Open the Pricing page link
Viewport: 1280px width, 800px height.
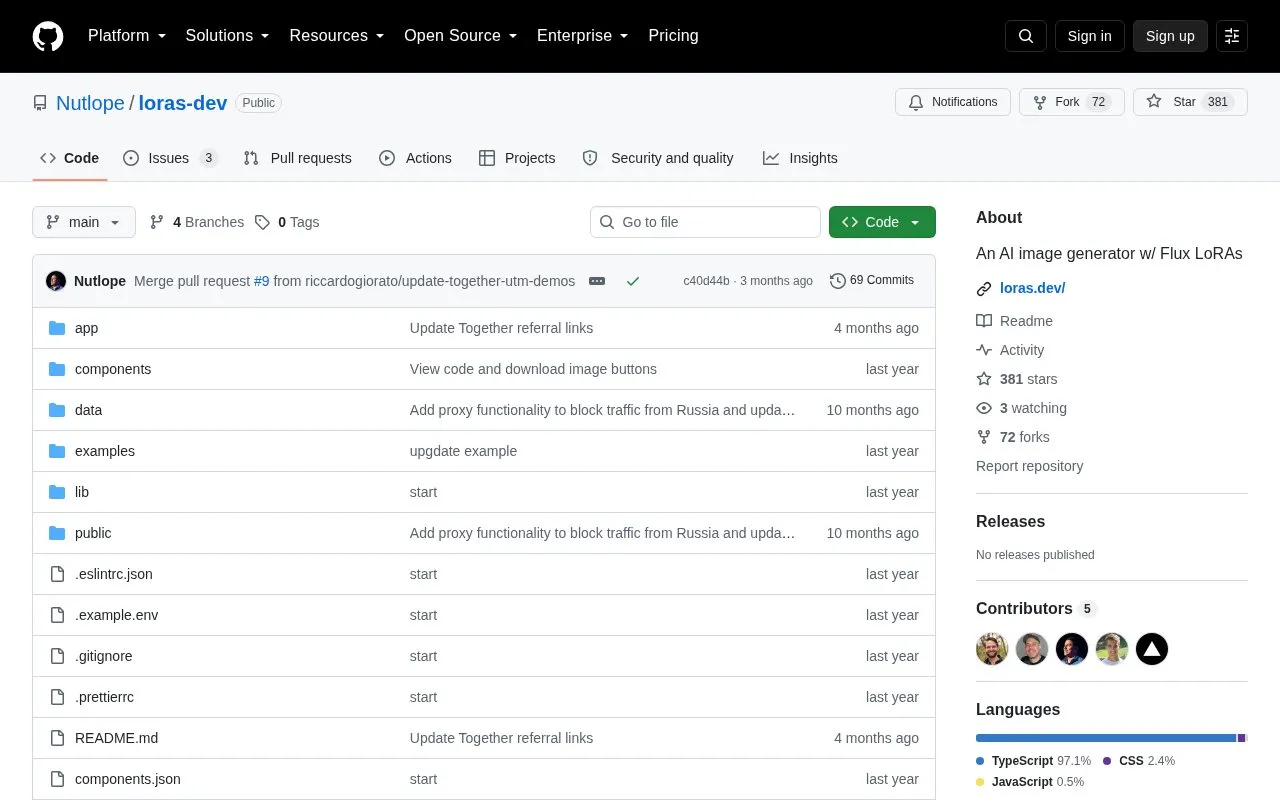(673, 36)
